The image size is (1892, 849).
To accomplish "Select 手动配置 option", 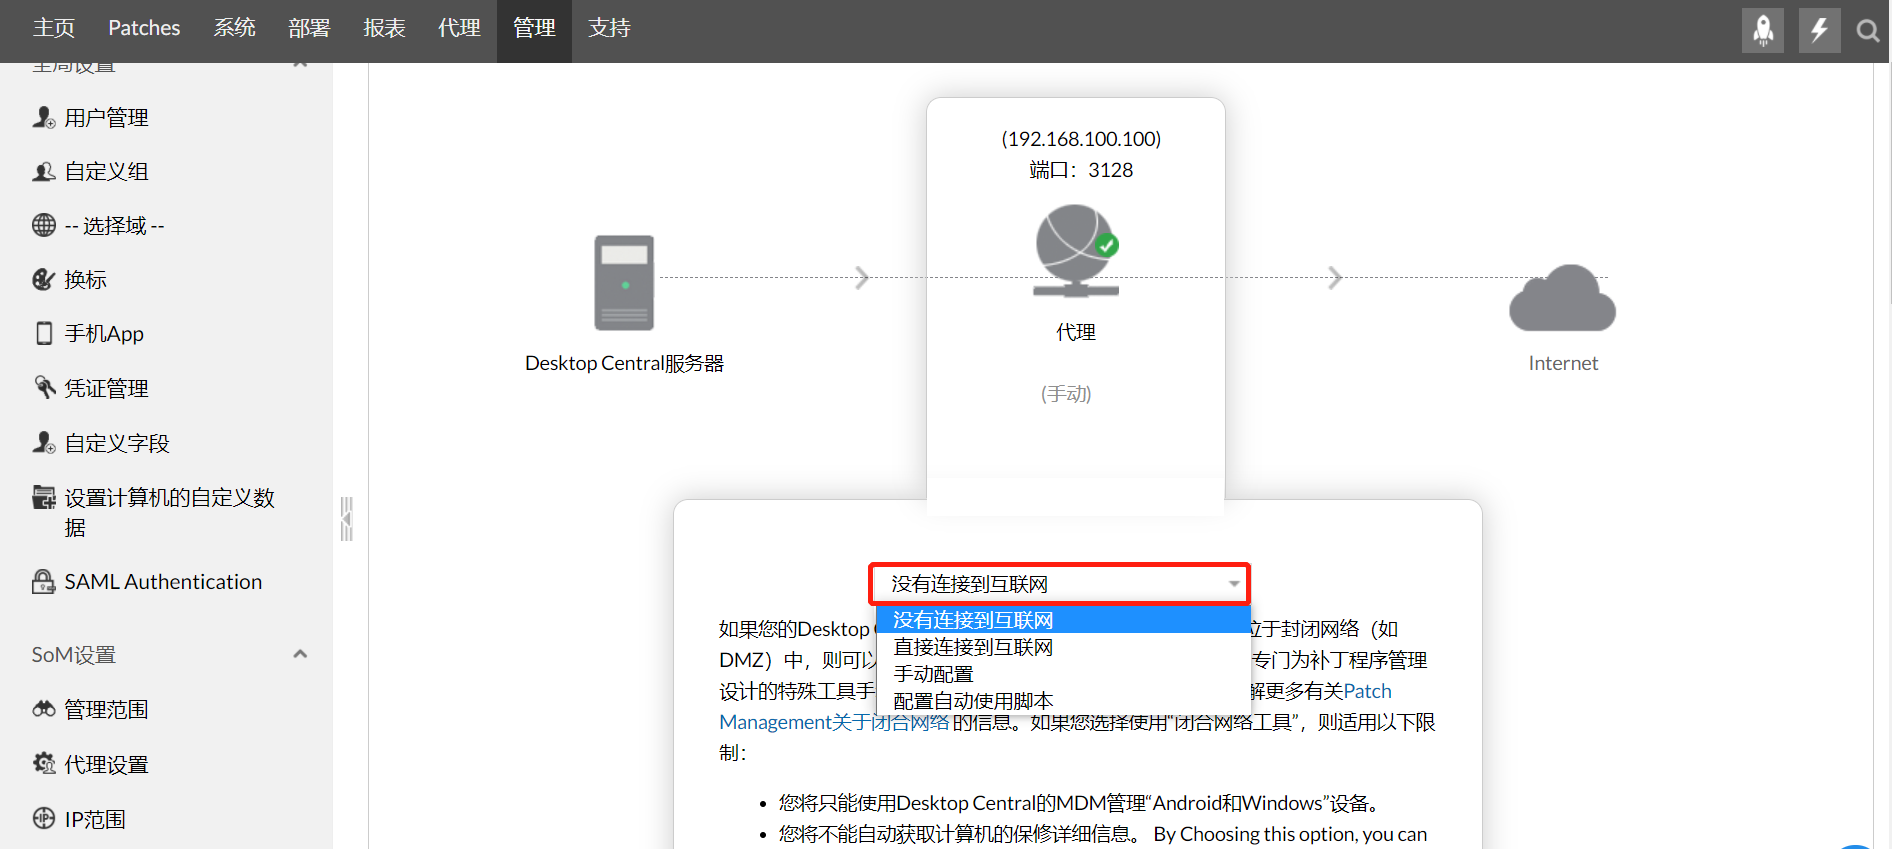I will tap(1063, 674).
